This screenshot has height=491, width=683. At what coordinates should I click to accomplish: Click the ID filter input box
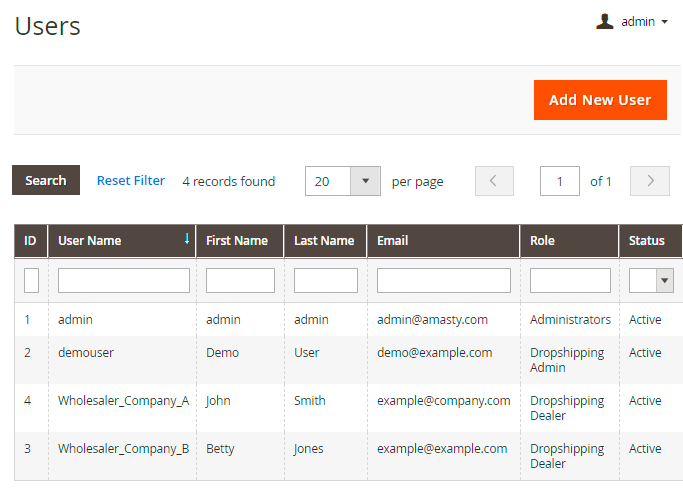31,281
